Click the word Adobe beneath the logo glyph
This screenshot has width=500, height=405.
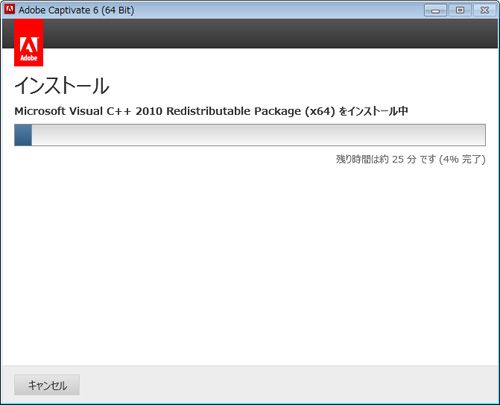point(29,58)
